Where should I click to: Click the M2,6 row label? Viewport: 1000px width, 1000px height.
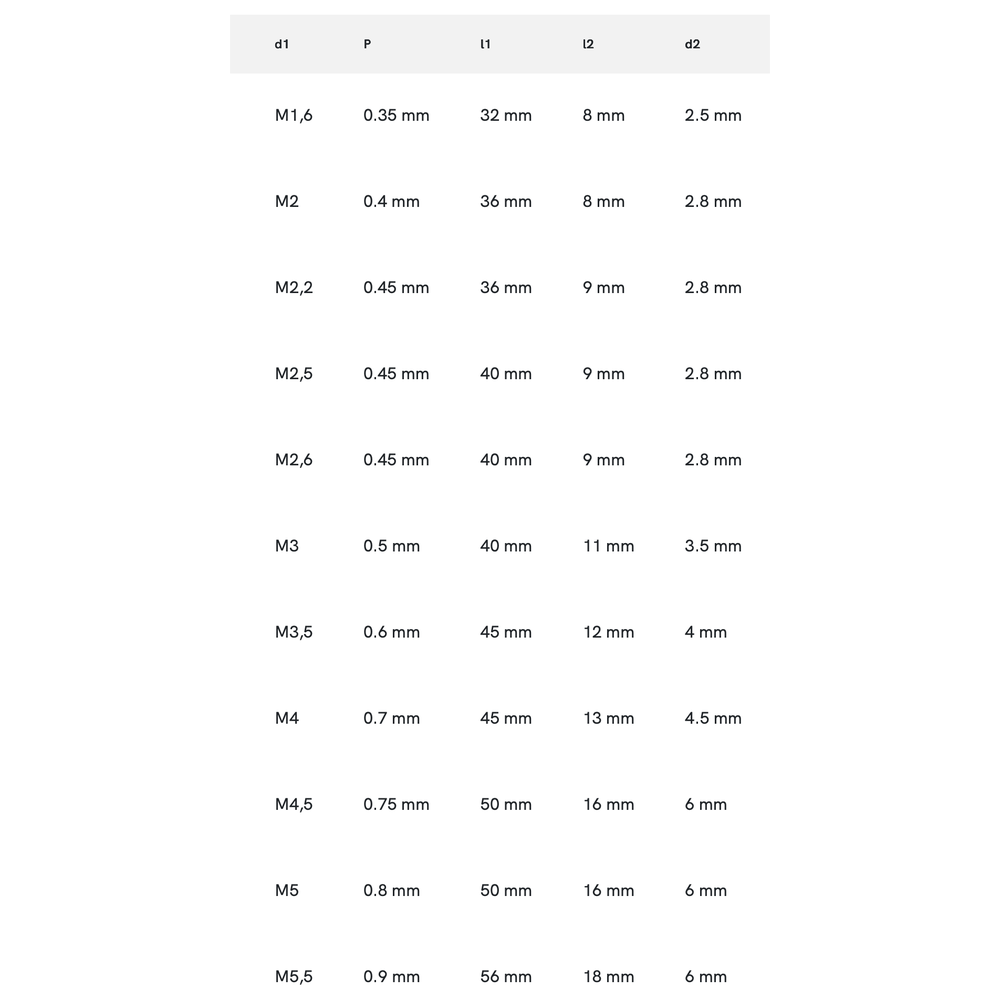[294, 459]
